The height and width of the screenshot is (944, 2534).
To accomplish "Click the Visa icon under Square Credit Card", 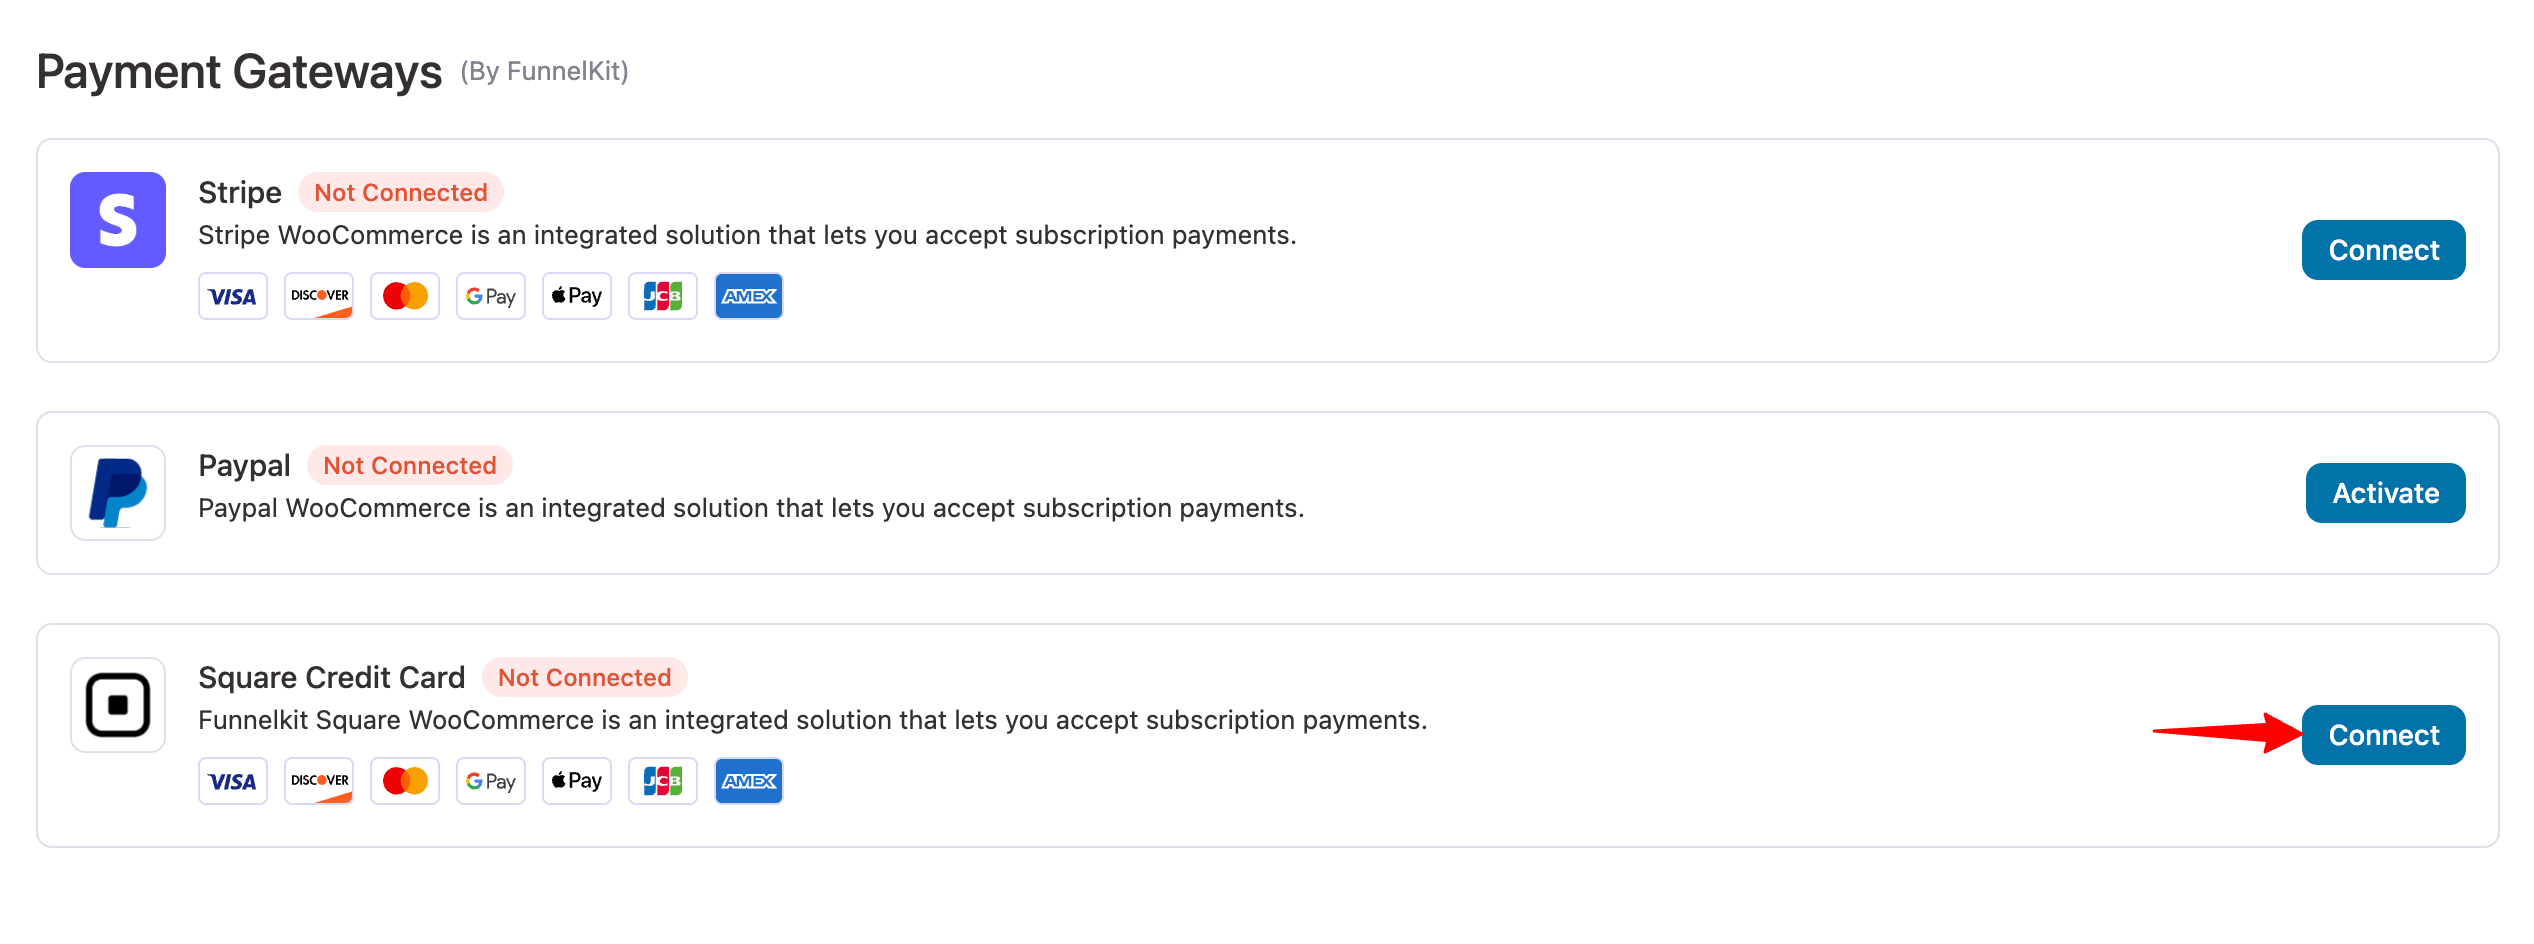I will pos(233,781).
